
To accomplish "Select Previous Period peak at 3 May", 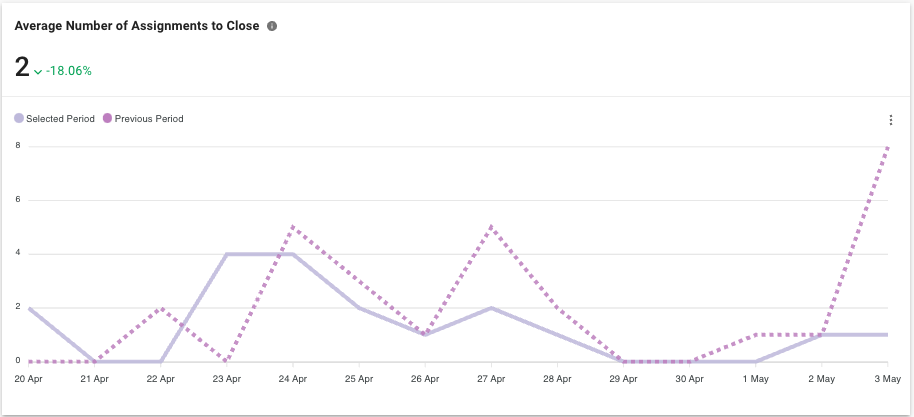I will pos(888,147).
